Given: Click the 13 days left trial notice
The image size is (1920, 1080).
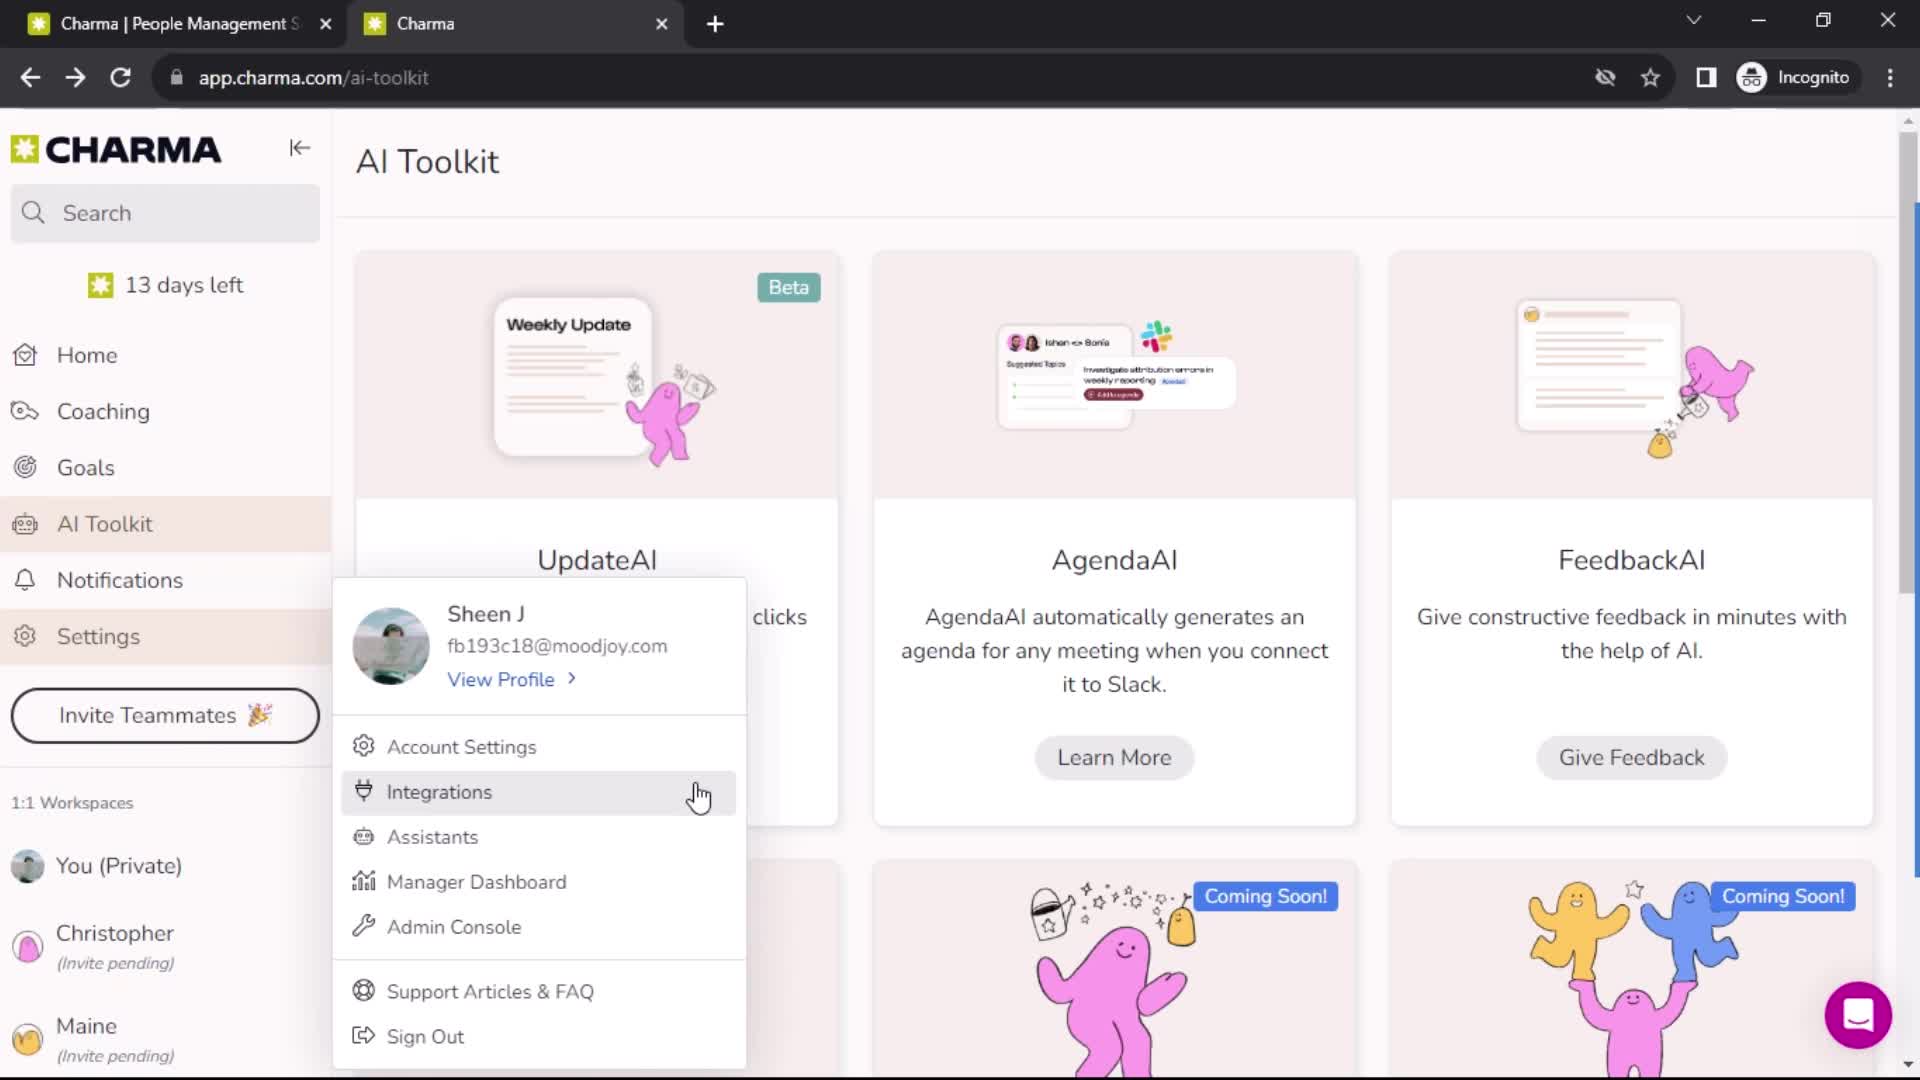Looking at the screenshot, I should 165,285.
